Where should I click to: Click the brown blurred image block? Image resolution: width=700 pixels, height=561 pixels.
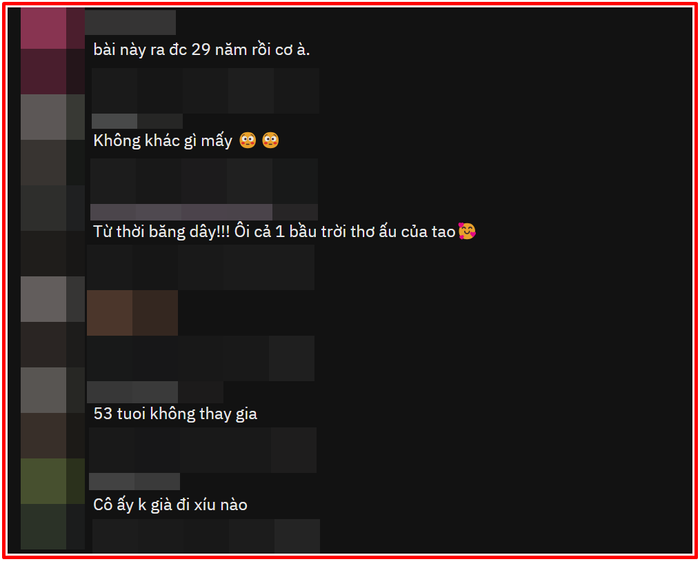[x=132, y=313]
